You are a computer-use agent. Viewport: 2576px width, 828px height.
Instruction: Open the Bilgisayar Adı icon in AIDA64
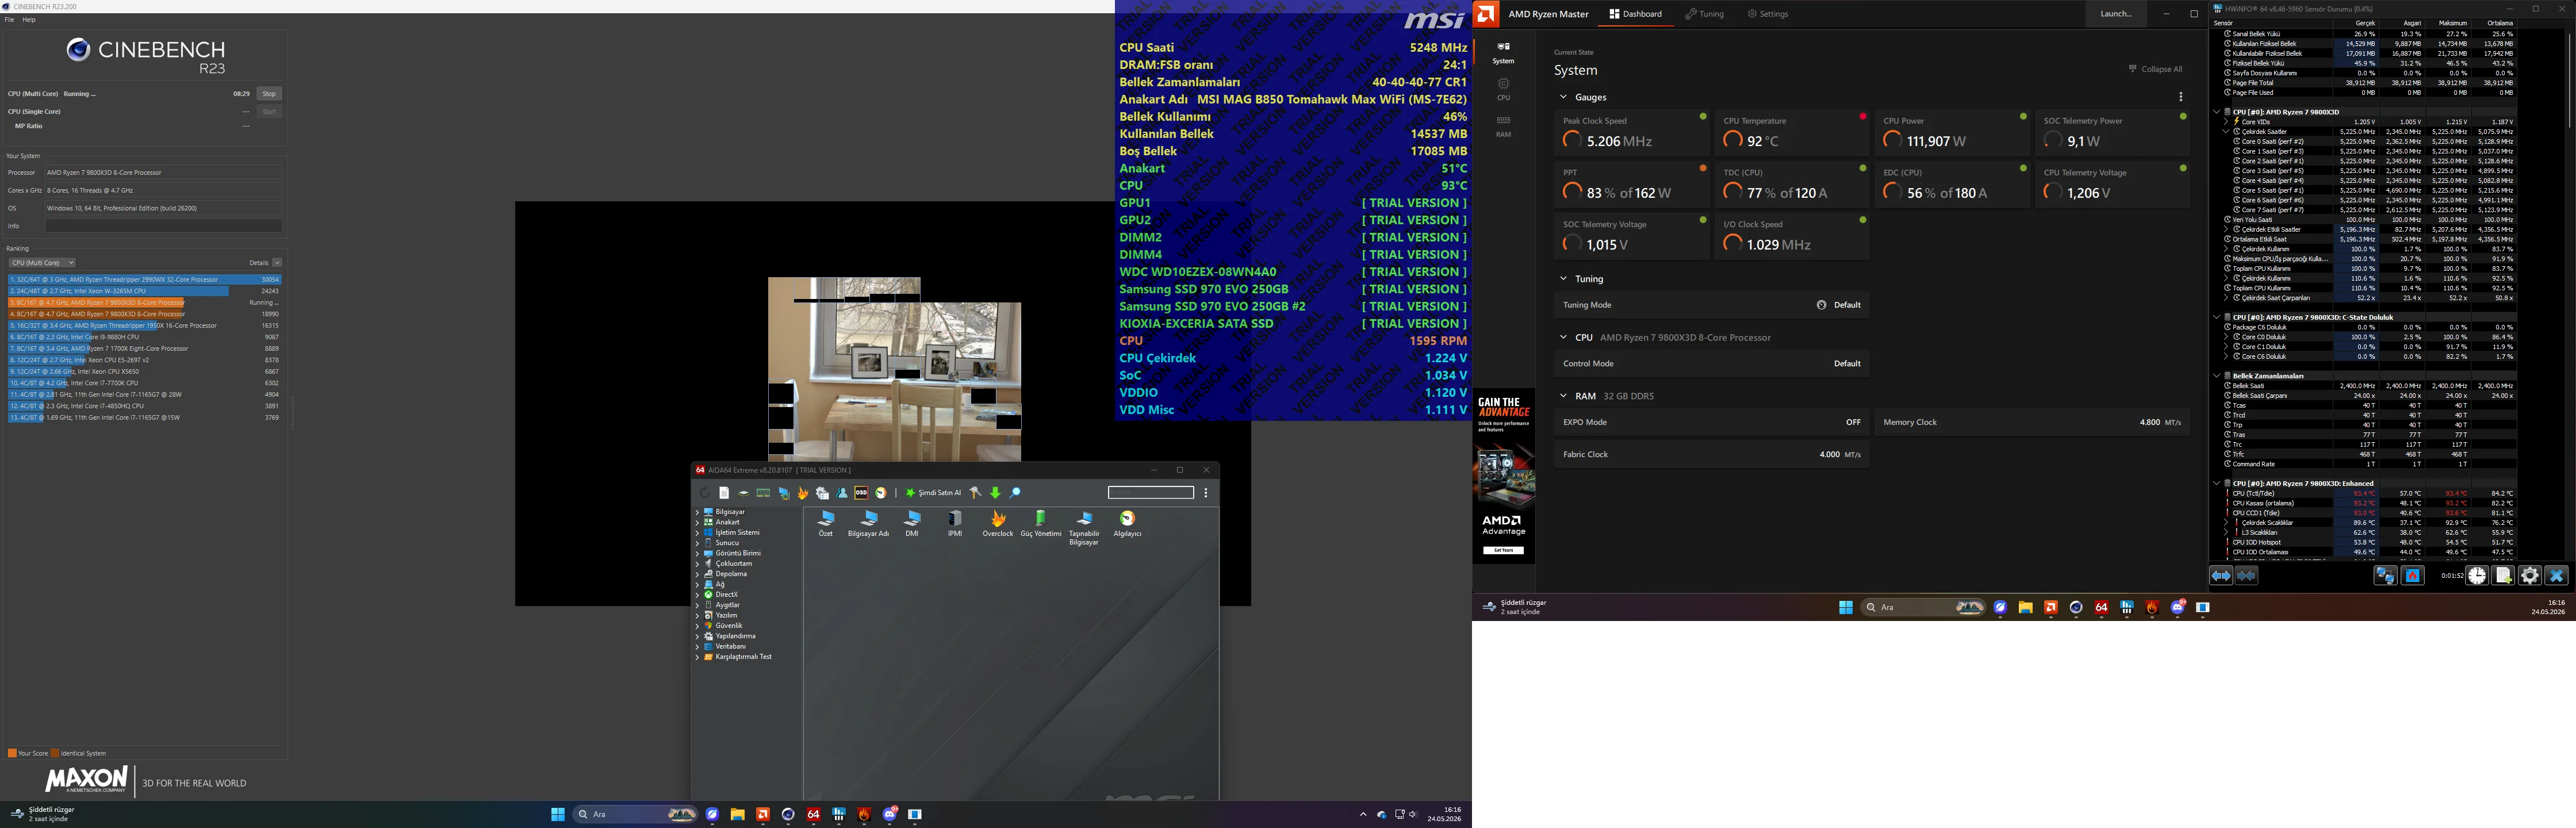coord(868,524)
